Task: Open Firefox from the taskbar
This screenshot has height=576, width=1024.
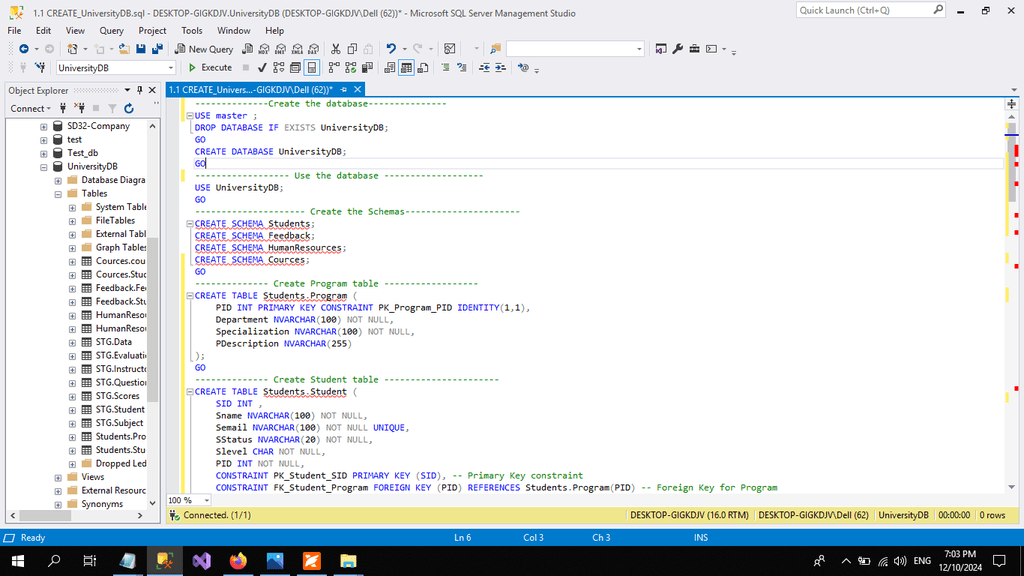Action: pyautogui.click(x=238, y=561)
